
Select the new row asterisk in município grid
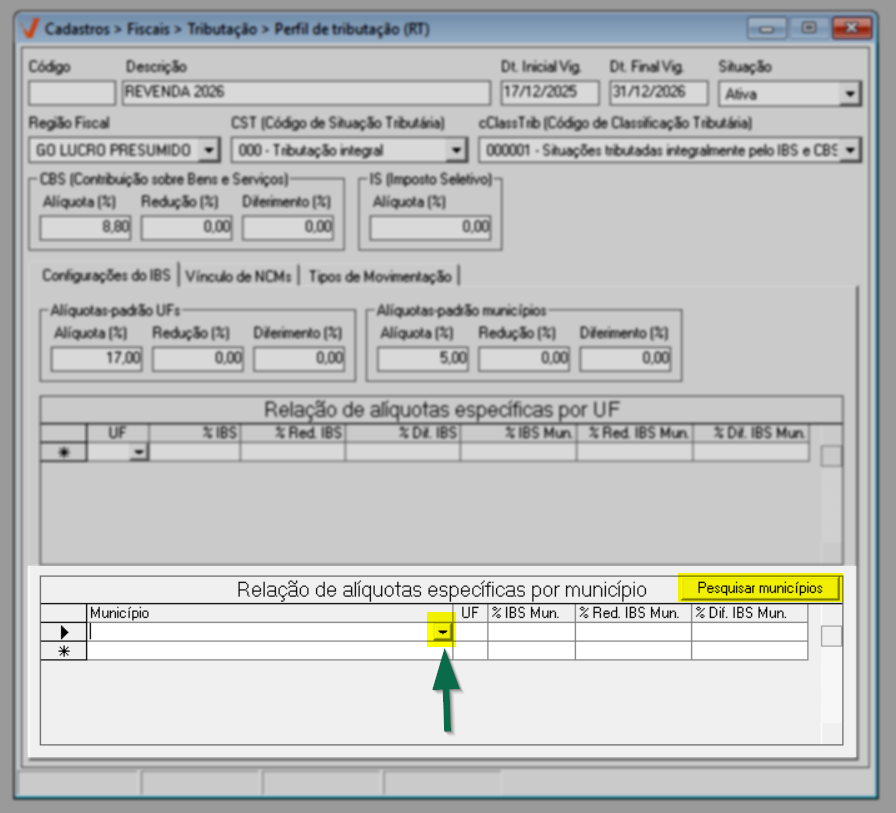64,651
